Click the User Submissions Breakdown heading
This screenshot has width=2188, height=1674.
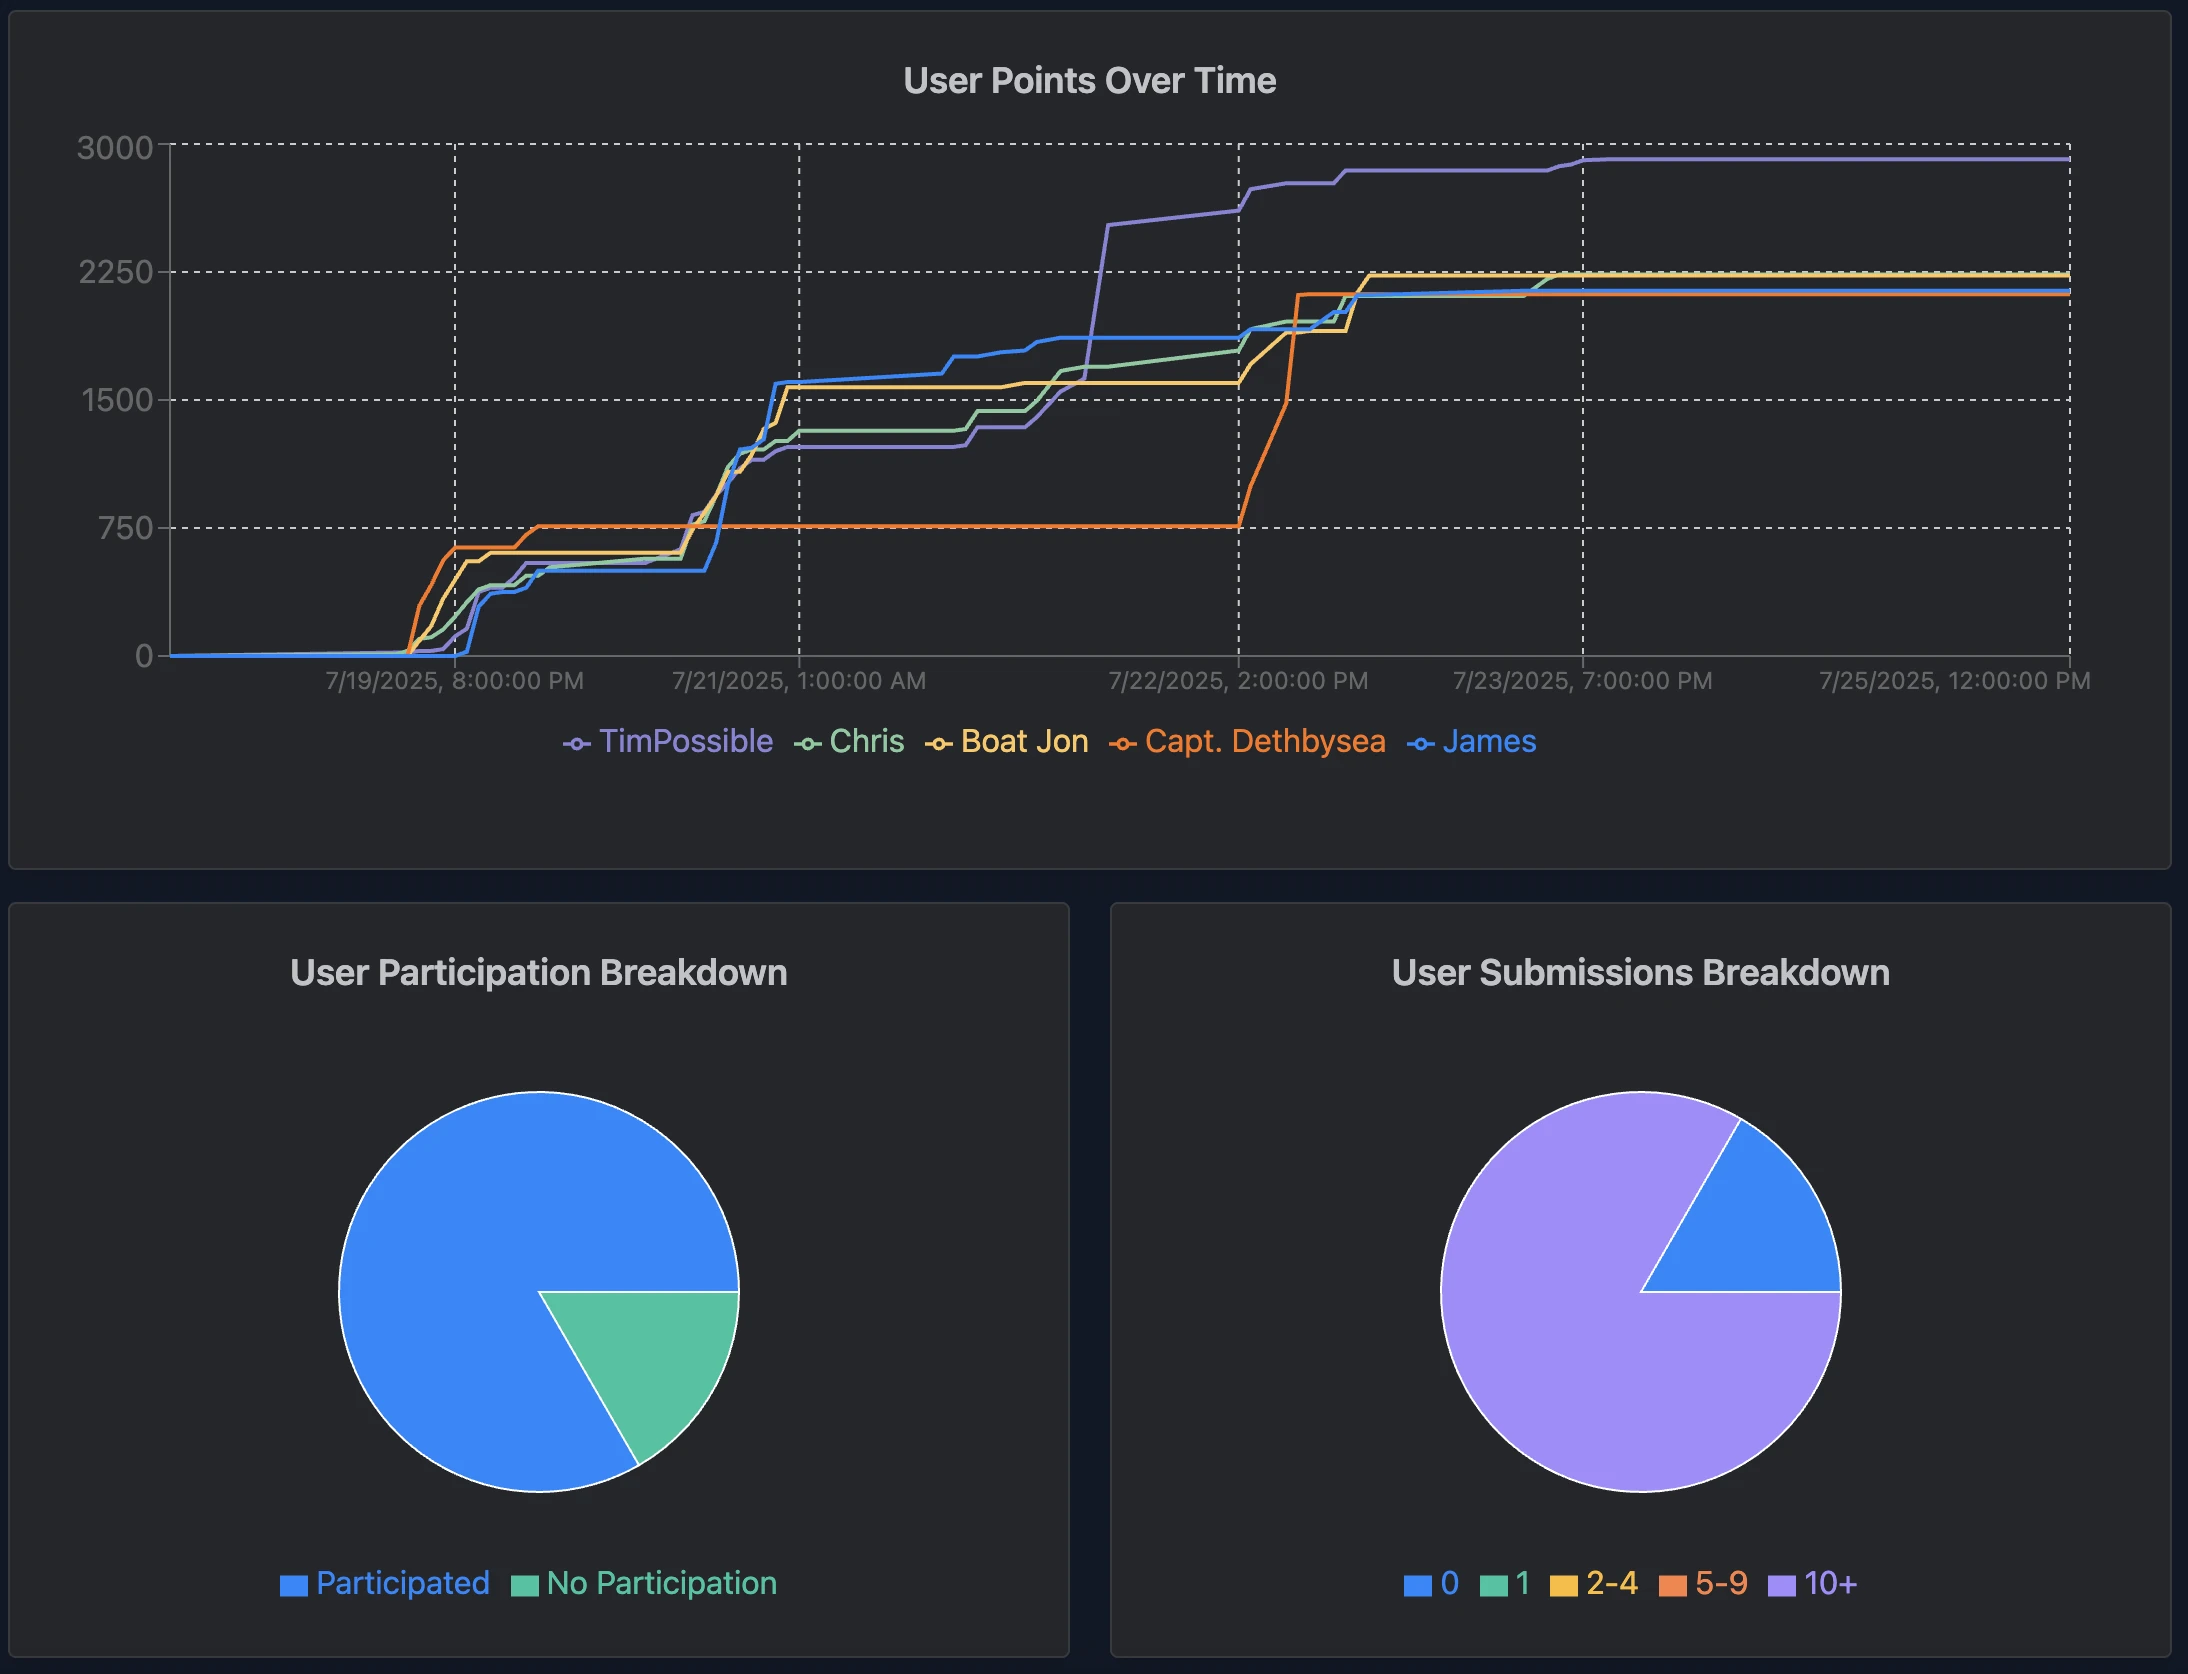coord(1641,971)
